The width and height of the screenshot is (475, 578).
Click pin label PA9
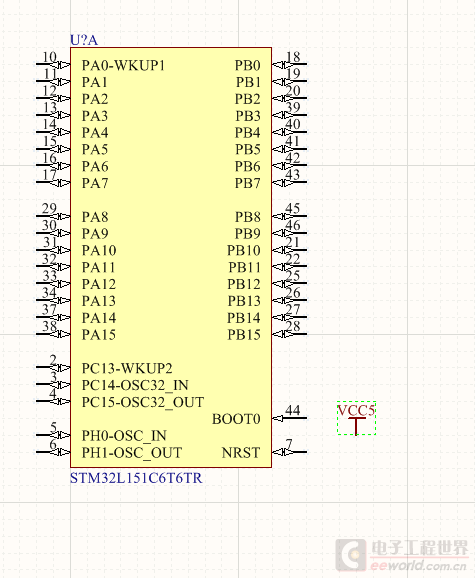pyautogui.click(x=95, y=233)
